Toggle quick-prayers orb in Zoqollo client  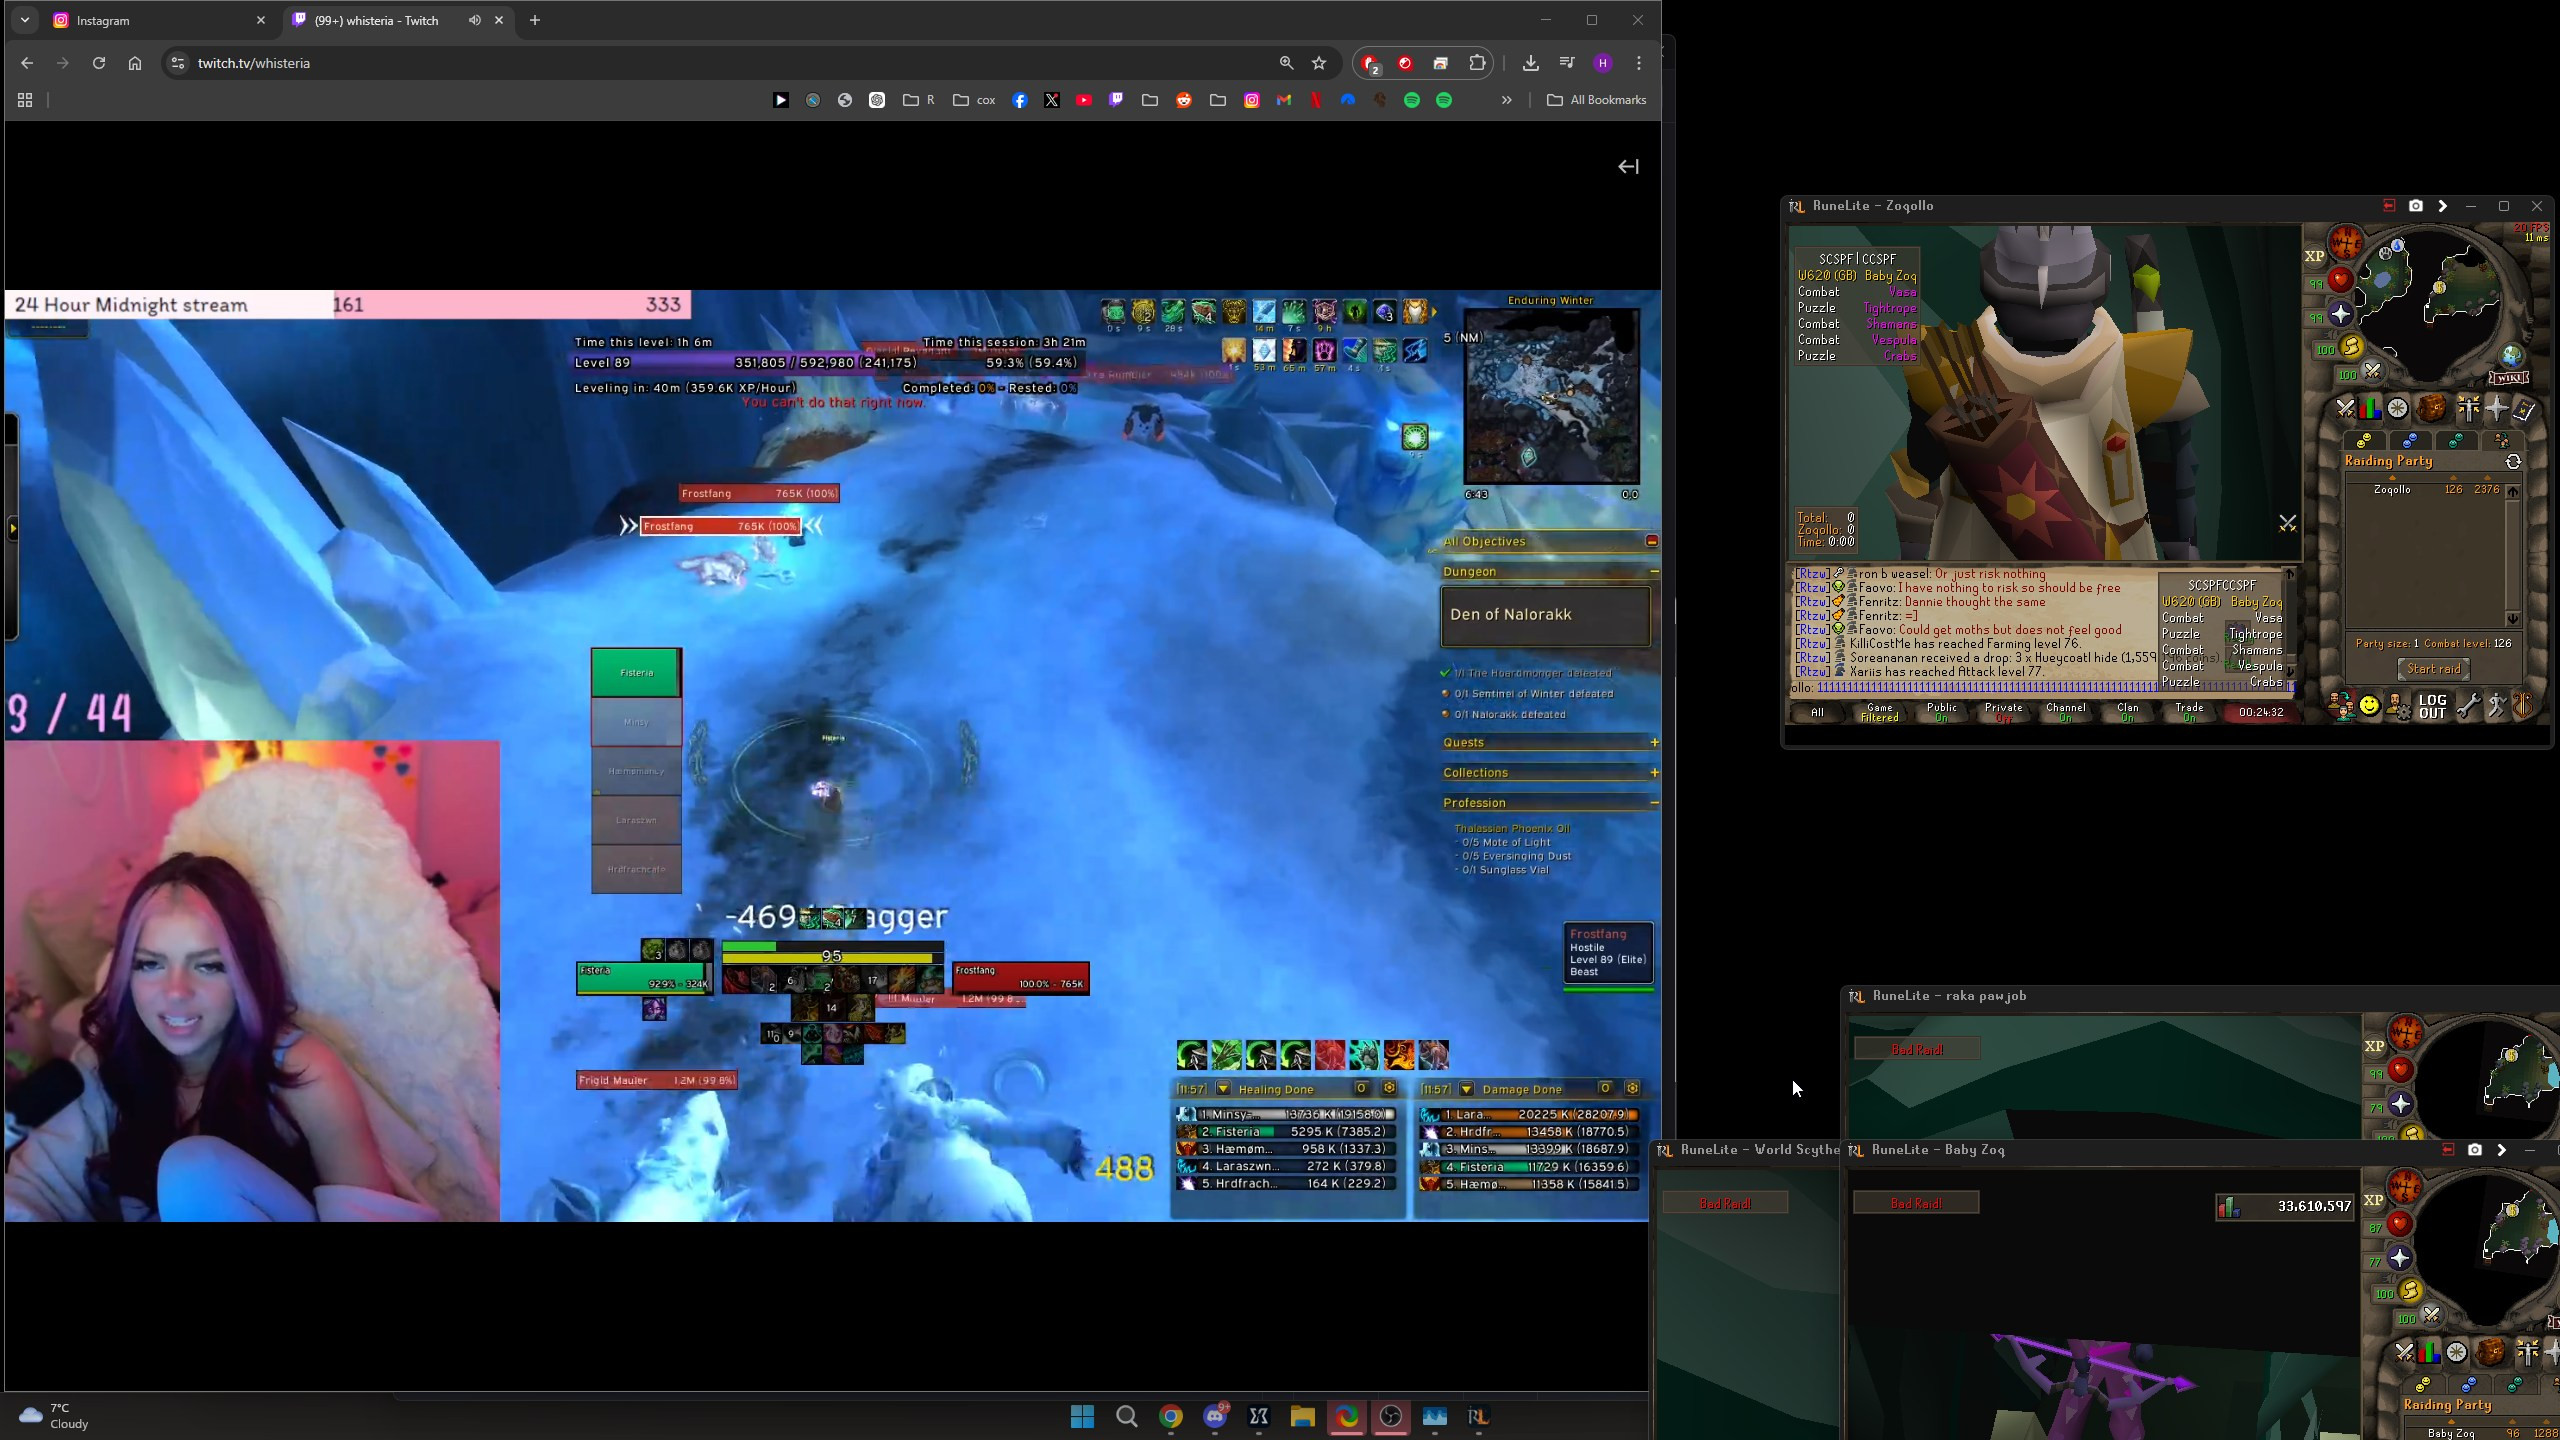point(2340,314)
